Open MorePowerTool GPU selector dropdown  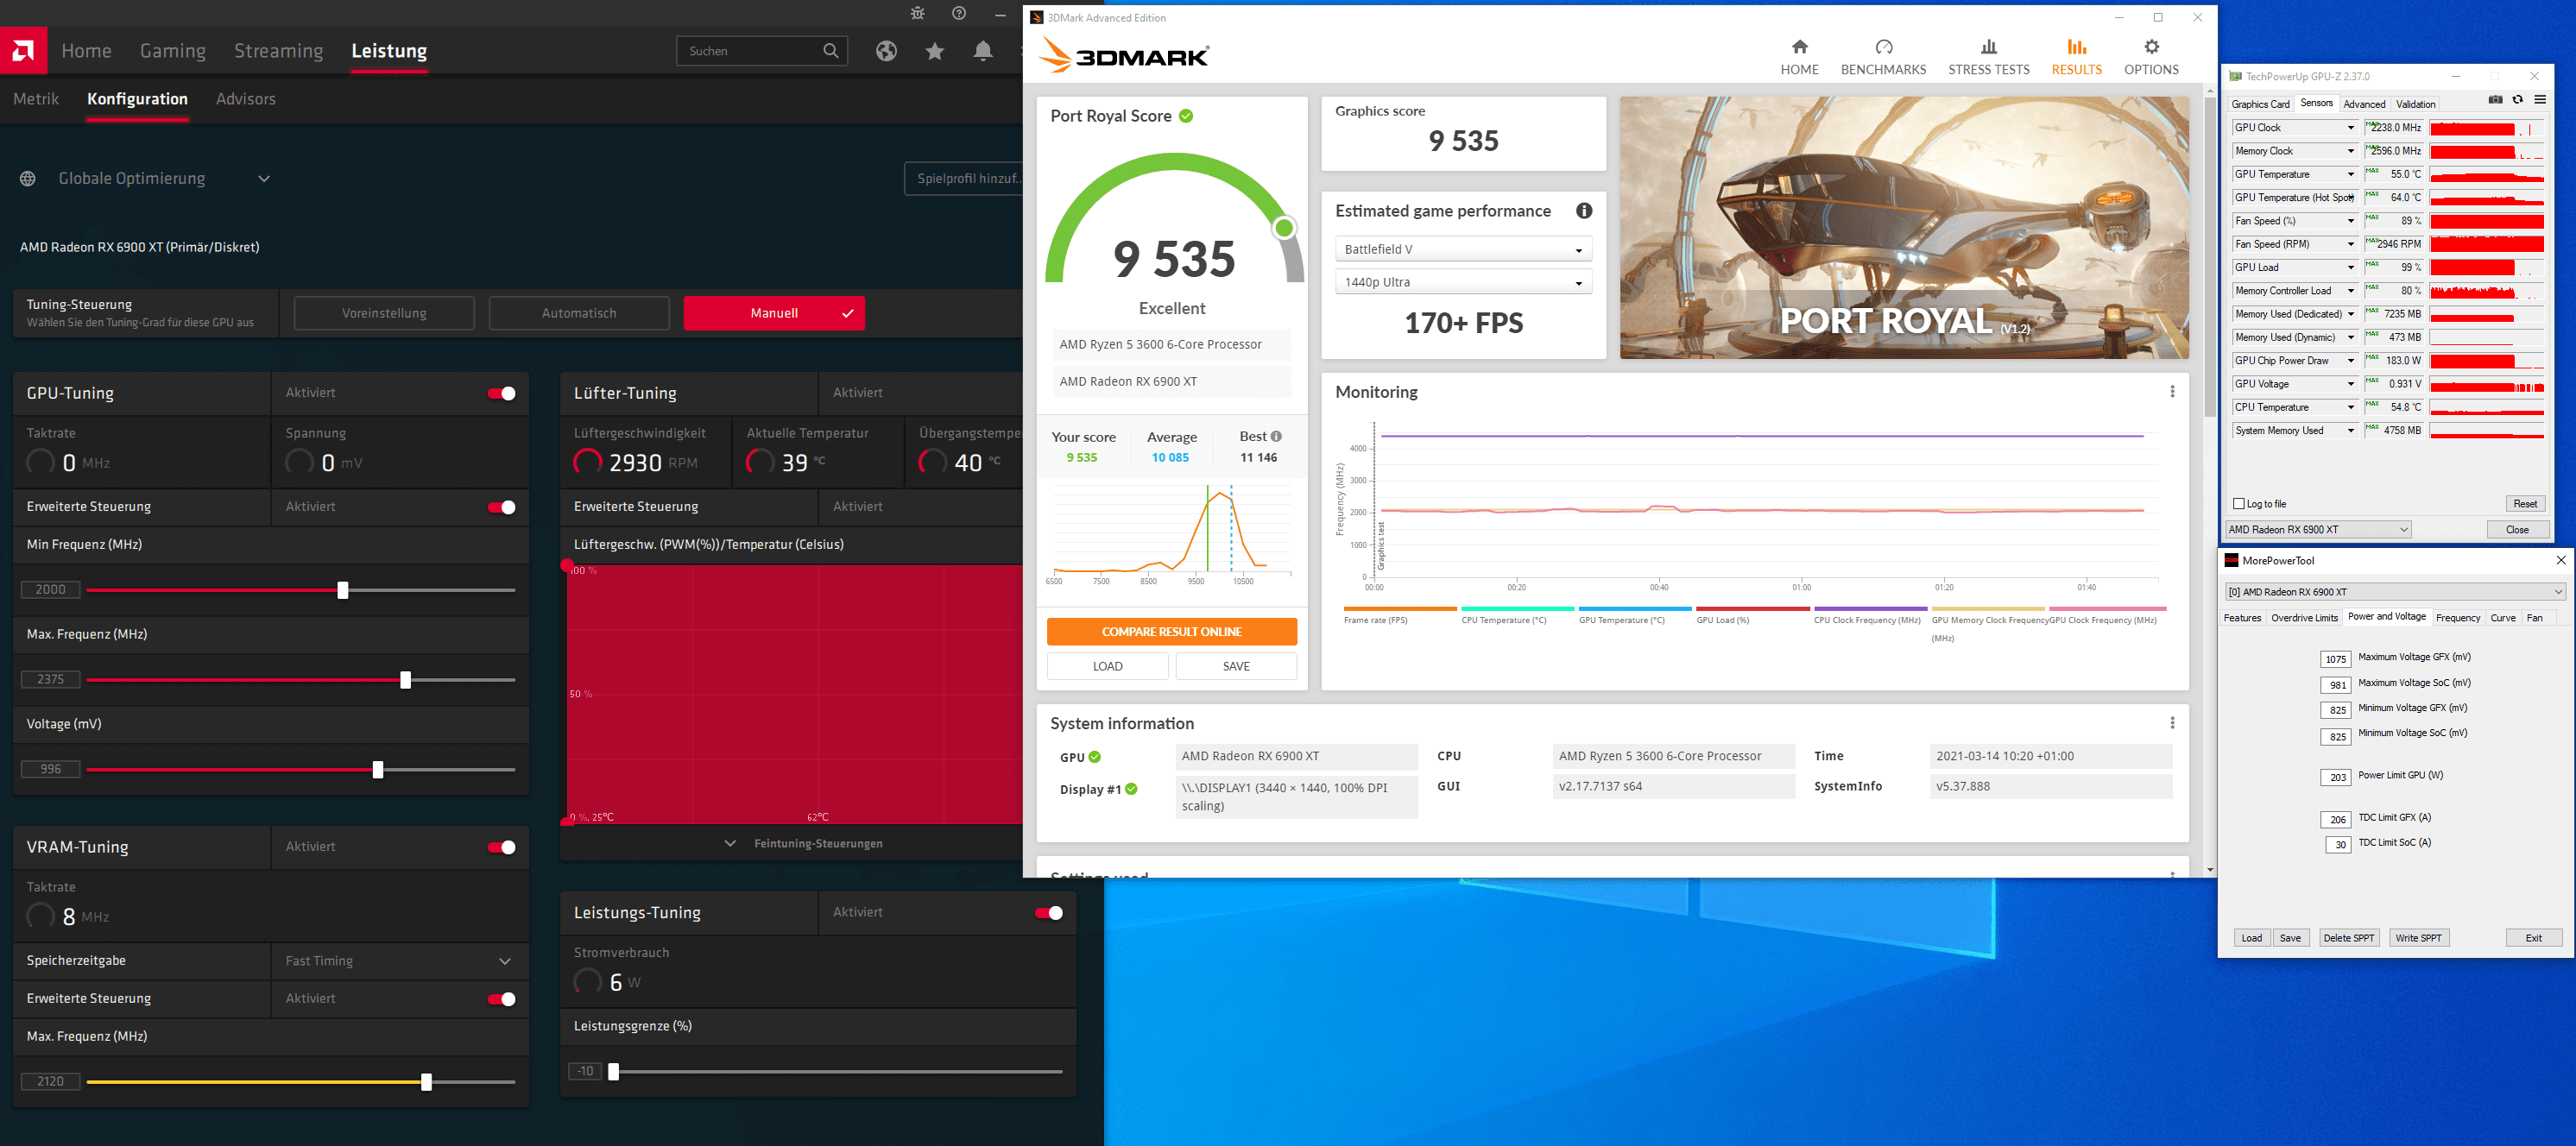coord(2394,592)
